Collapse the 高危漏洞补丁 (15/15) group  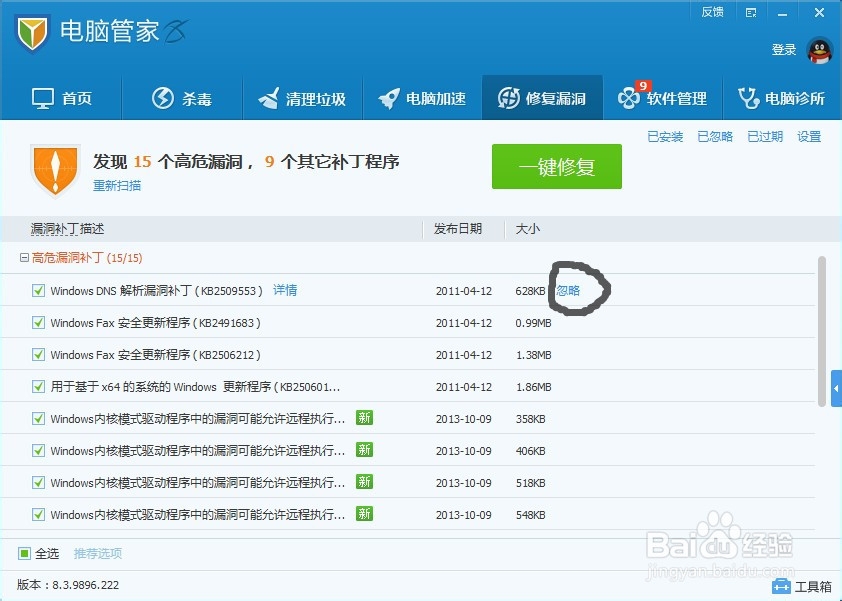tap(24, 258)
